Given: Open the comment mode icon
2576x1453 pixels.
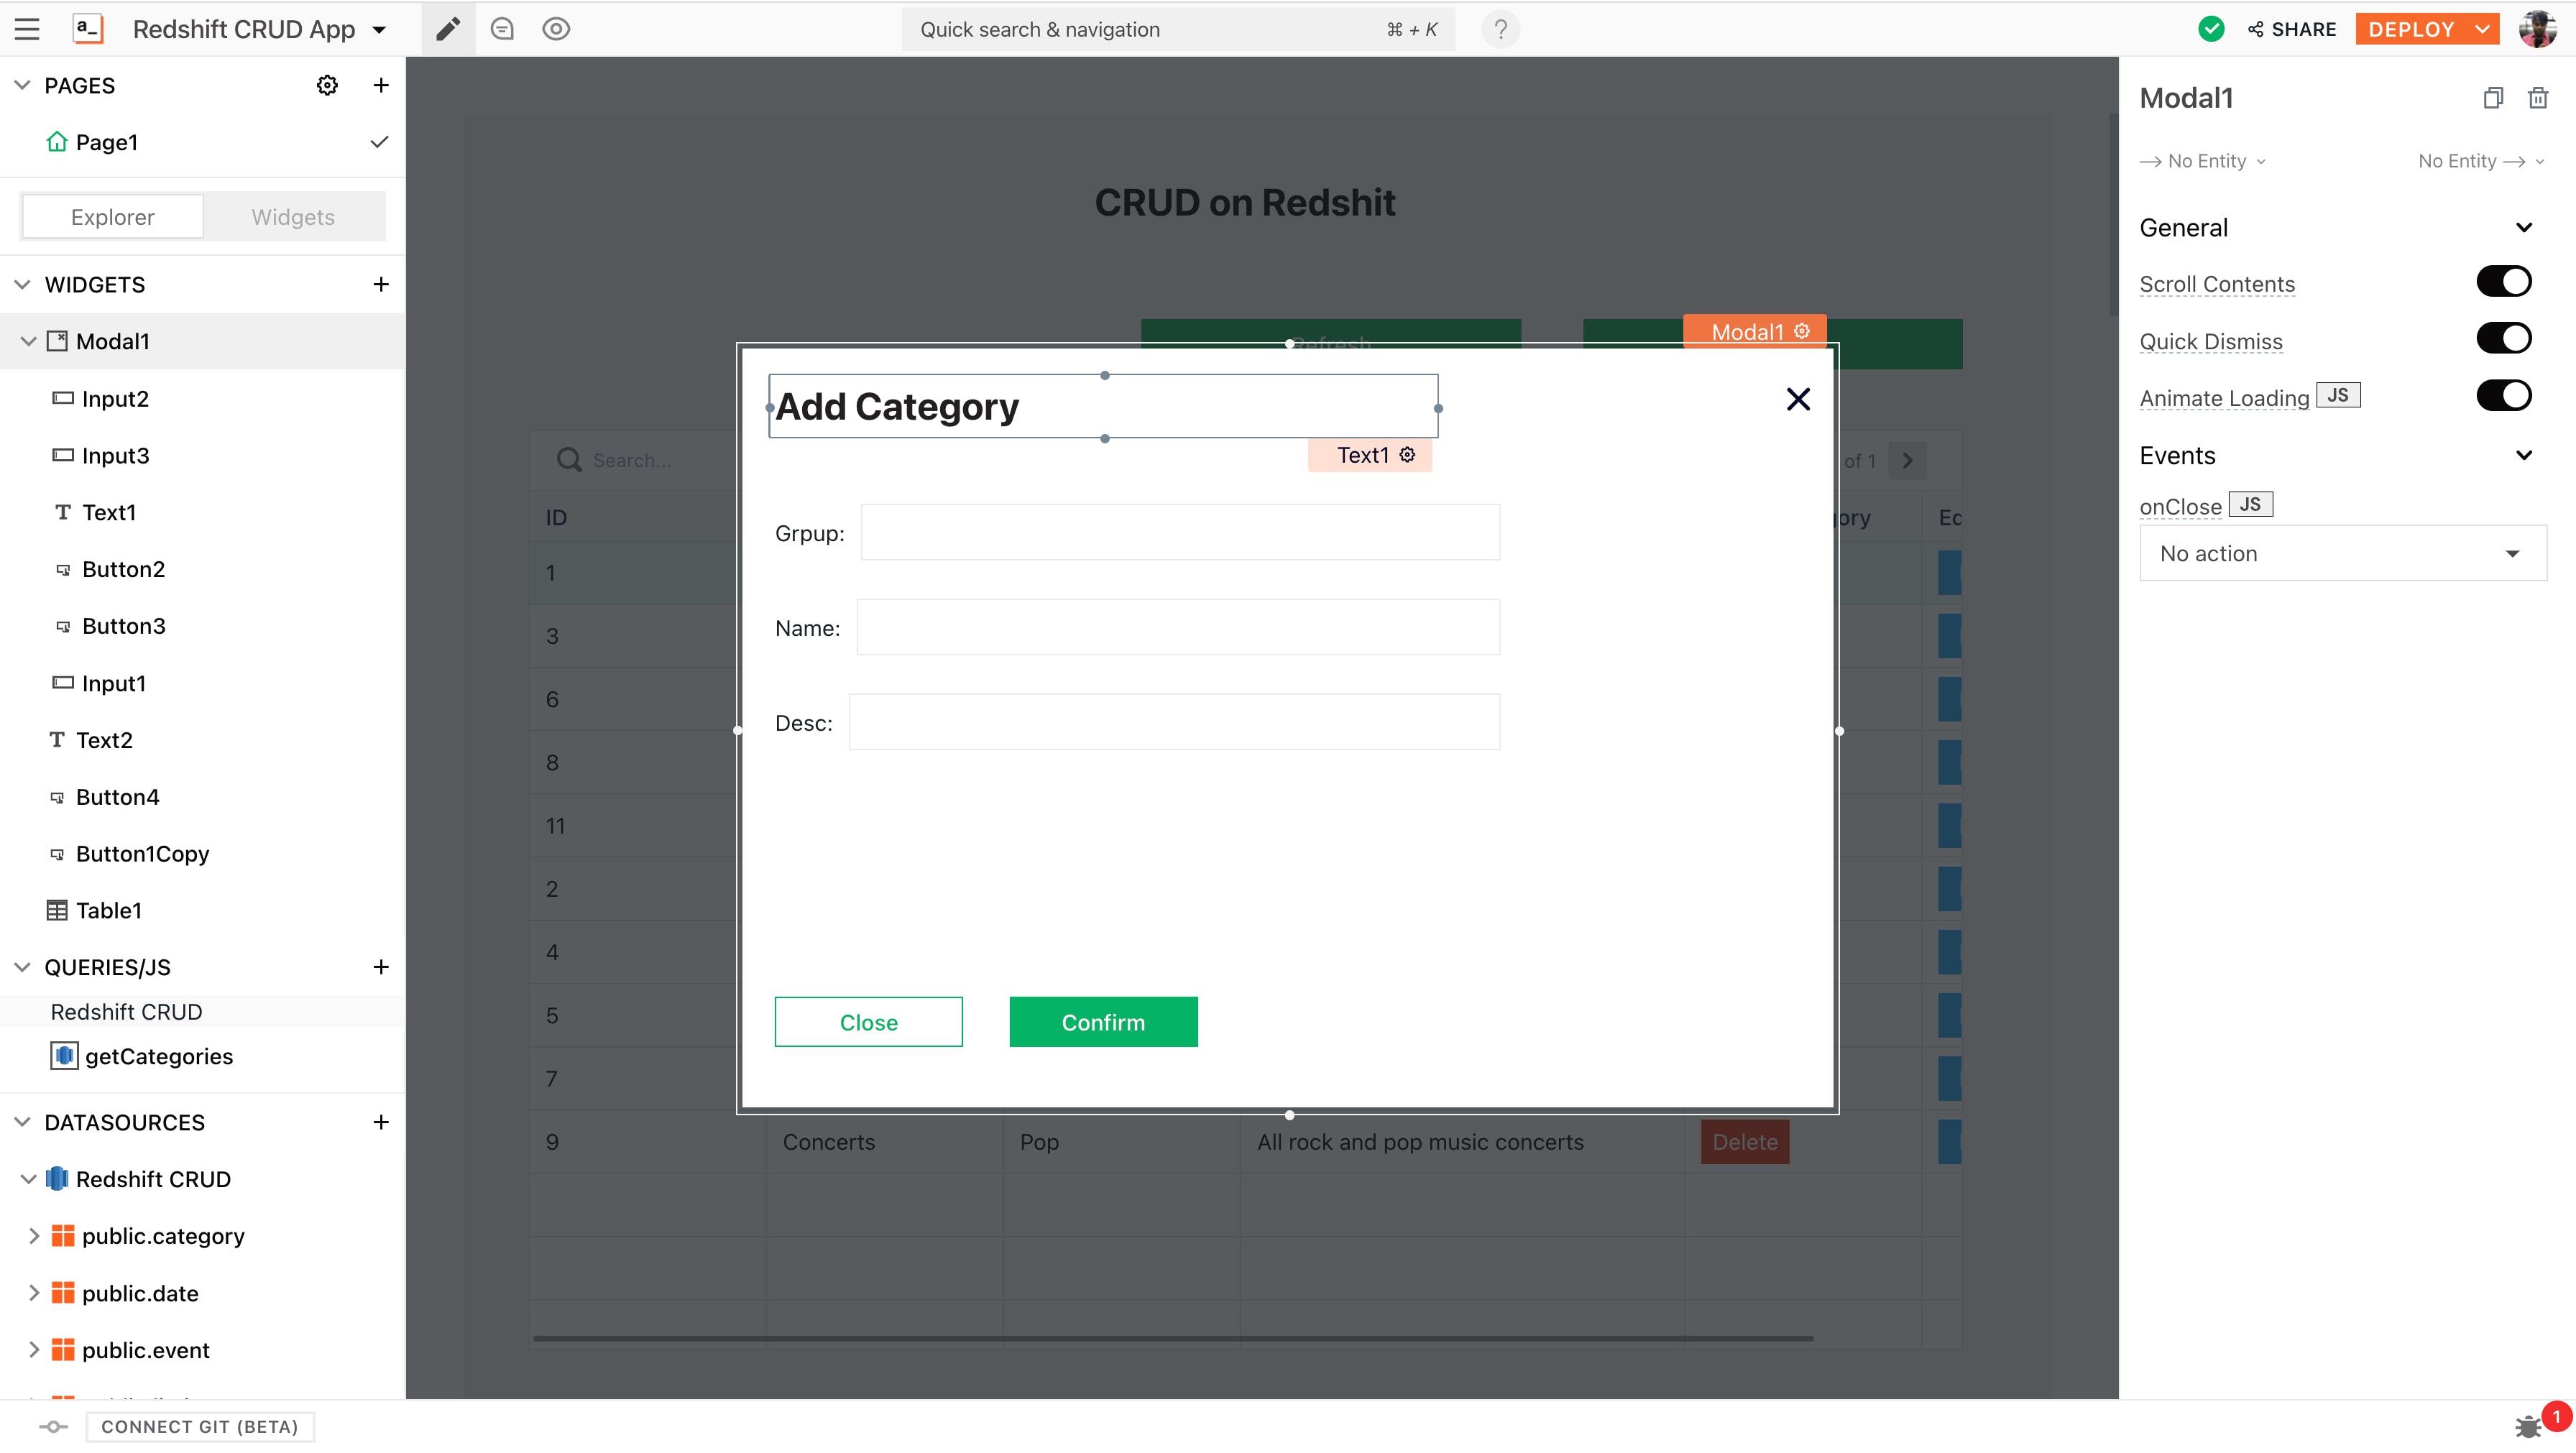Looking at the screenshot, I should [x=502, y=29].
